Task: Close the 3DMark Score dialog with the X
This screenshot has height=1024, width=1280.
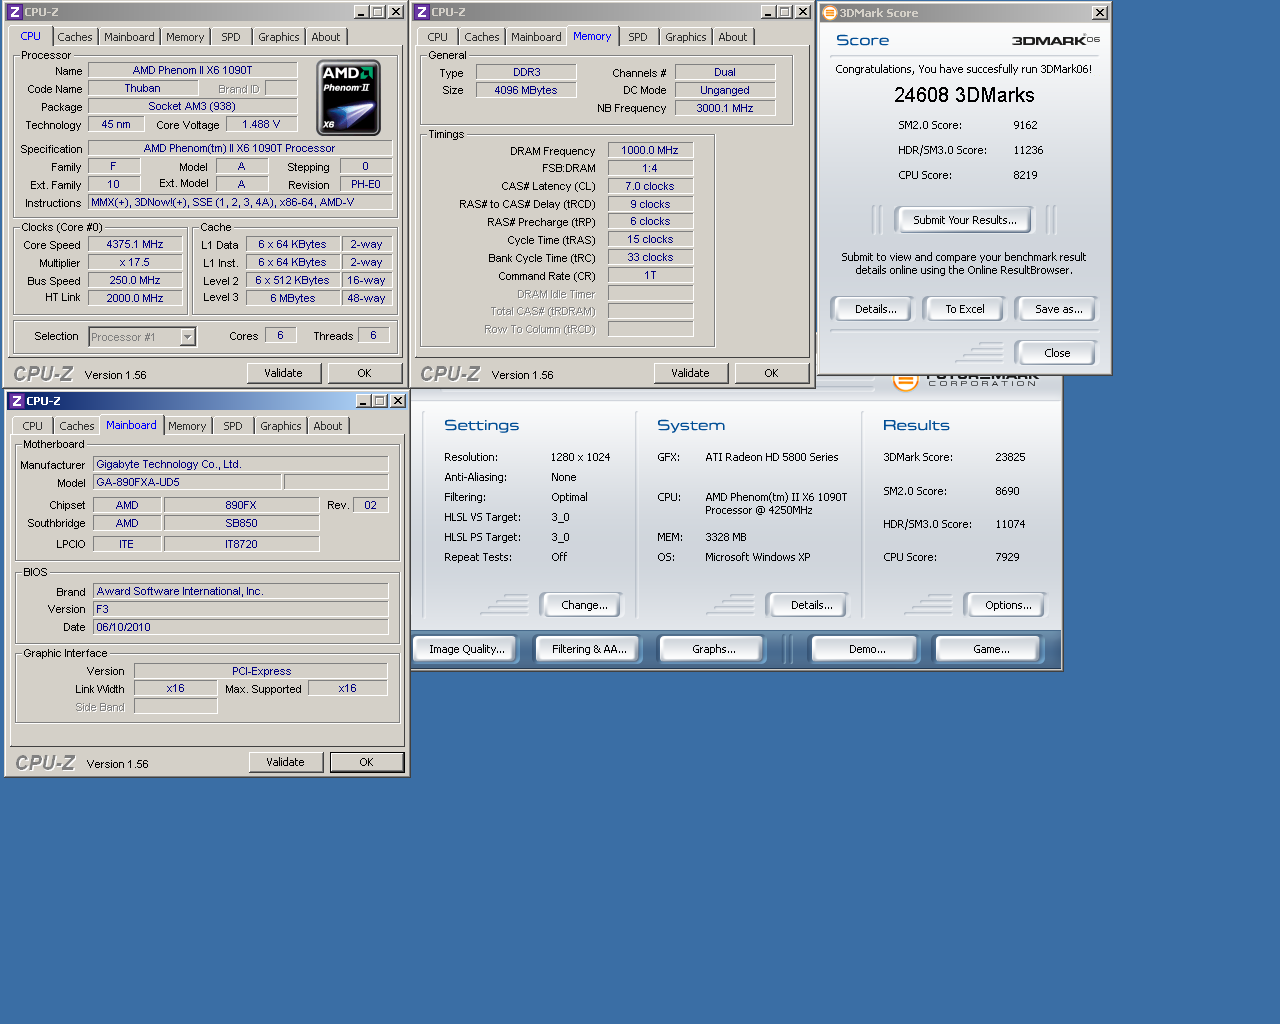Action: [1099, 13]
